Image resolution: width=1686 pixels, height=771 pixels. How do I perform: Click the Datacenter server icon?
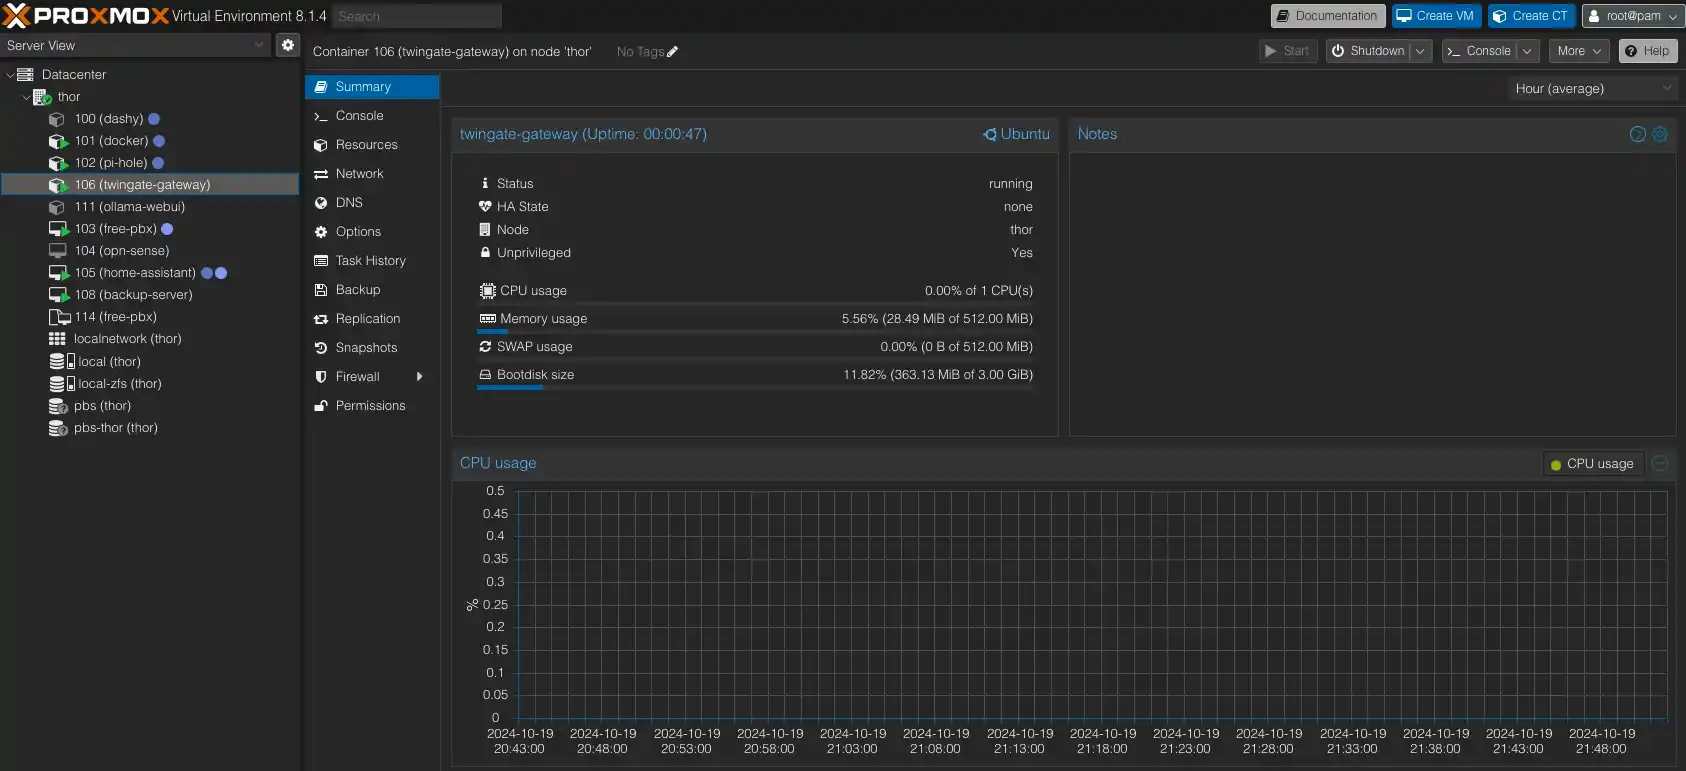coord(25,75)
